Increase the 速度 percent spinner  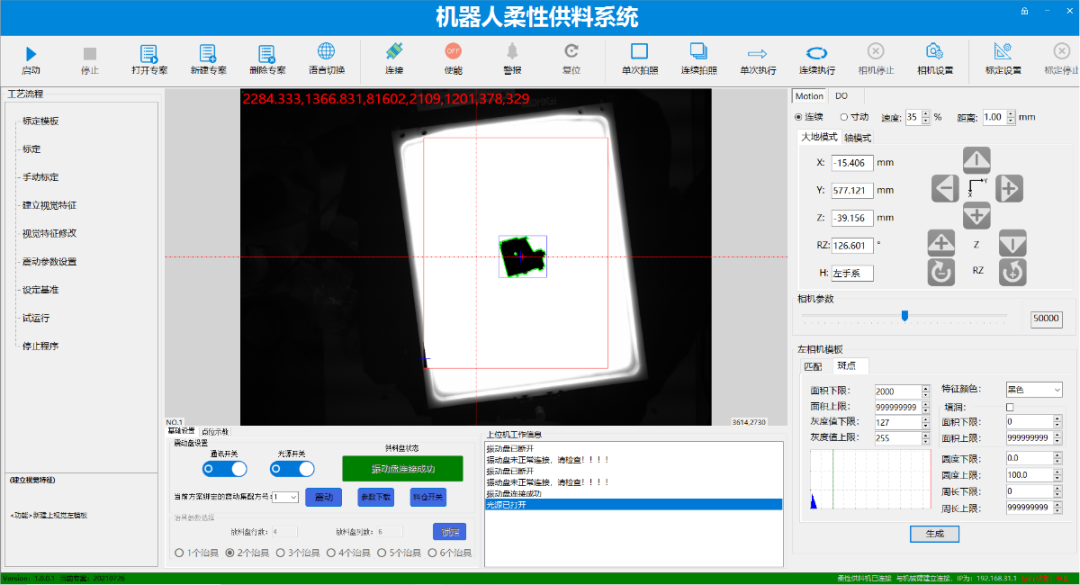pyautogui.click(x=926, y=114)
